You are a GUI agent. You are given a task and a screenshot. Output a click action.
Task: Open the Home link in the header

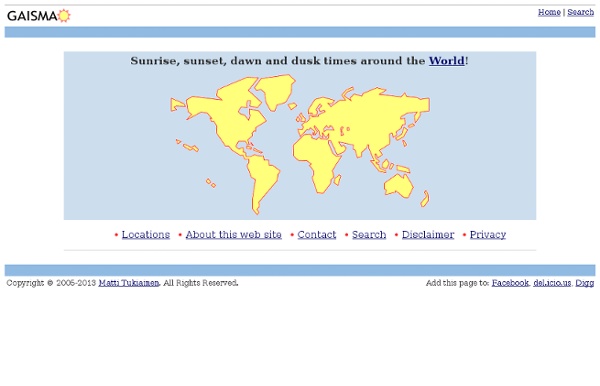click(x=549, y=12)
